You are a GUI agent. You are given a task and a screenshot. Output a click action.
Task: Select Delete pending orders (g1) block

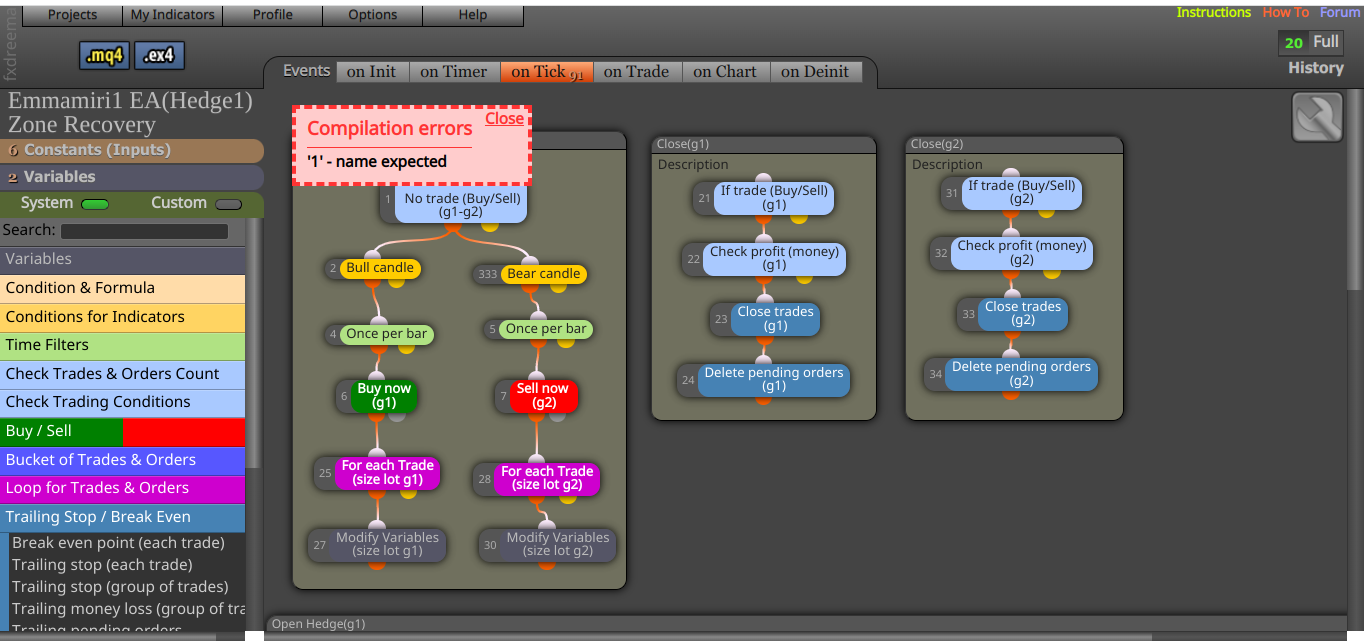coord(773,380)
